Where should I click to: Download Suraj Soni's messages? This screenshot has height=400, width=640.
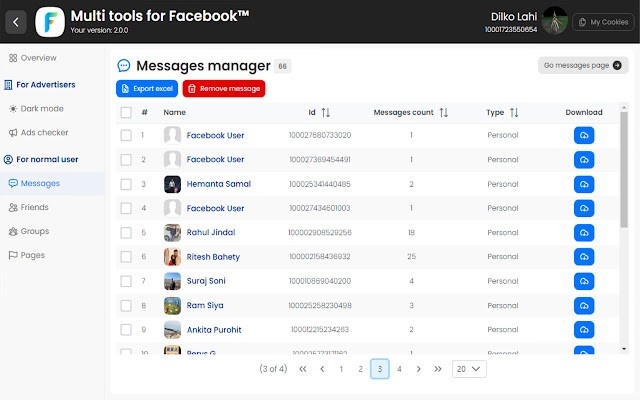click(584, 281)
